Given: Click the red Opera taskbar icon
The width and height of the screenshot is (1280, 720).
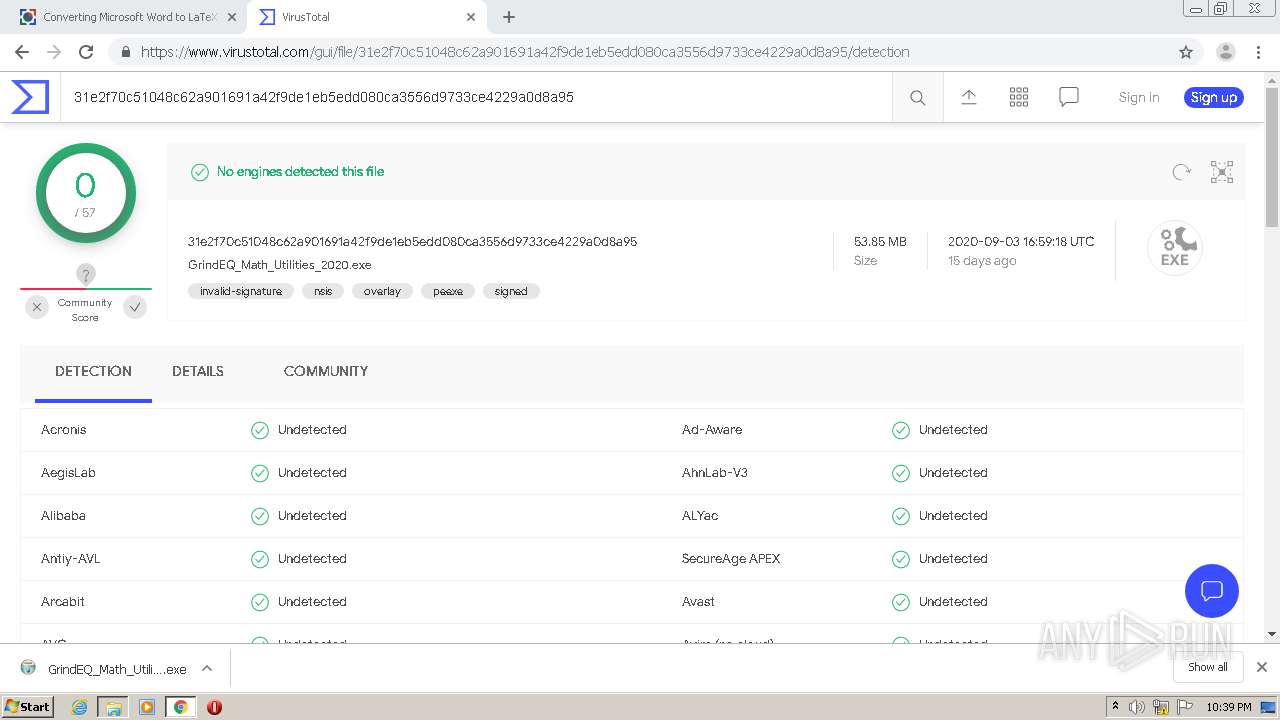Looking at the screenshot, I should (x=214, y=707).
